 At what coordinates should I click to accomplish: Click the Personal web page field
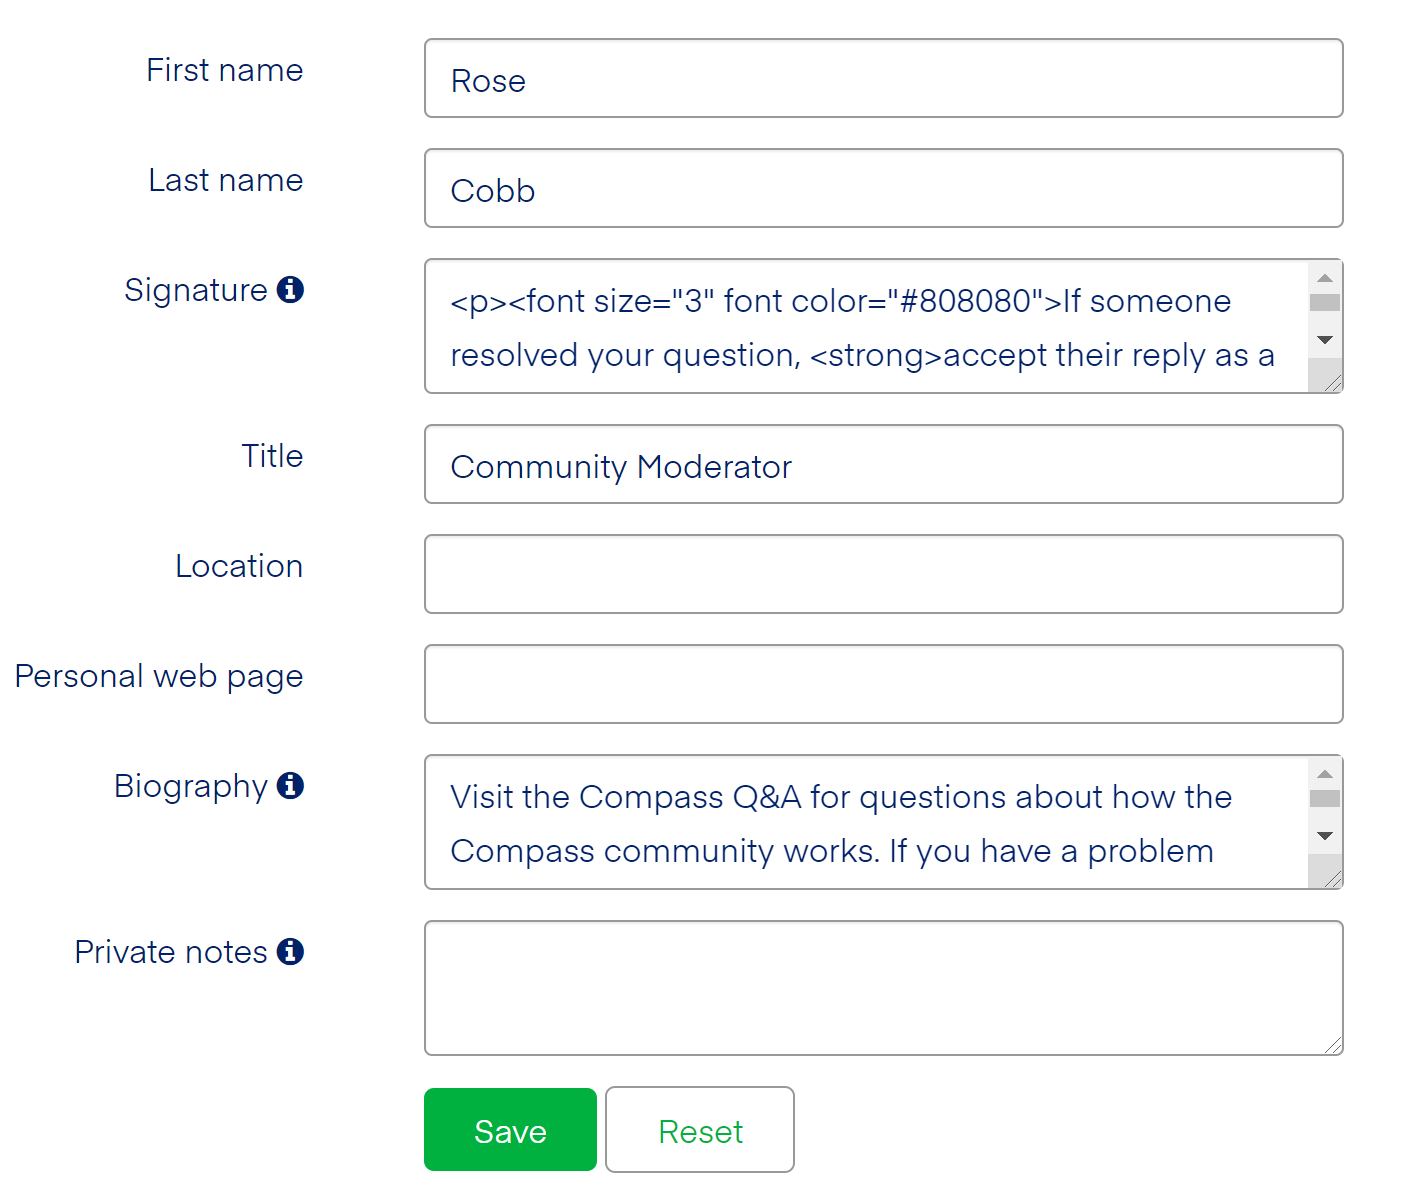point(880,684)
